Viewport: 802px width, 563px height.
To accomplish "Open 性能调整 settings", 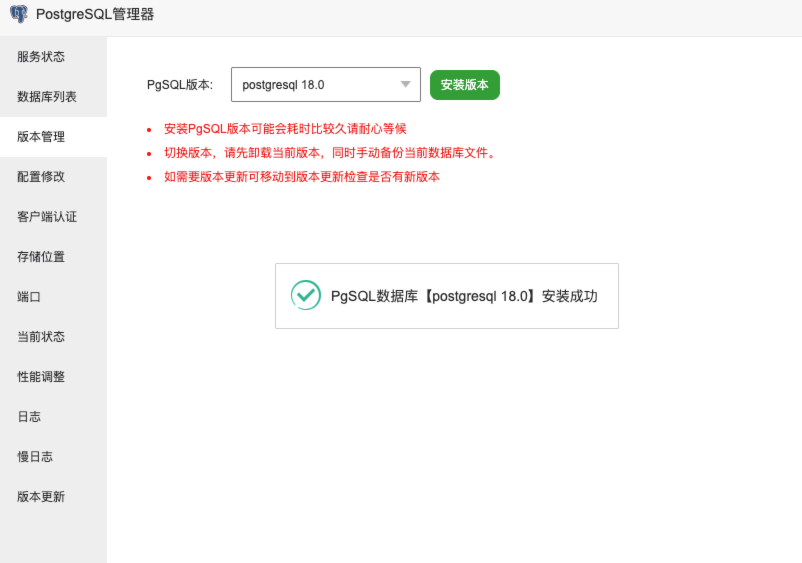I will 53,376.
